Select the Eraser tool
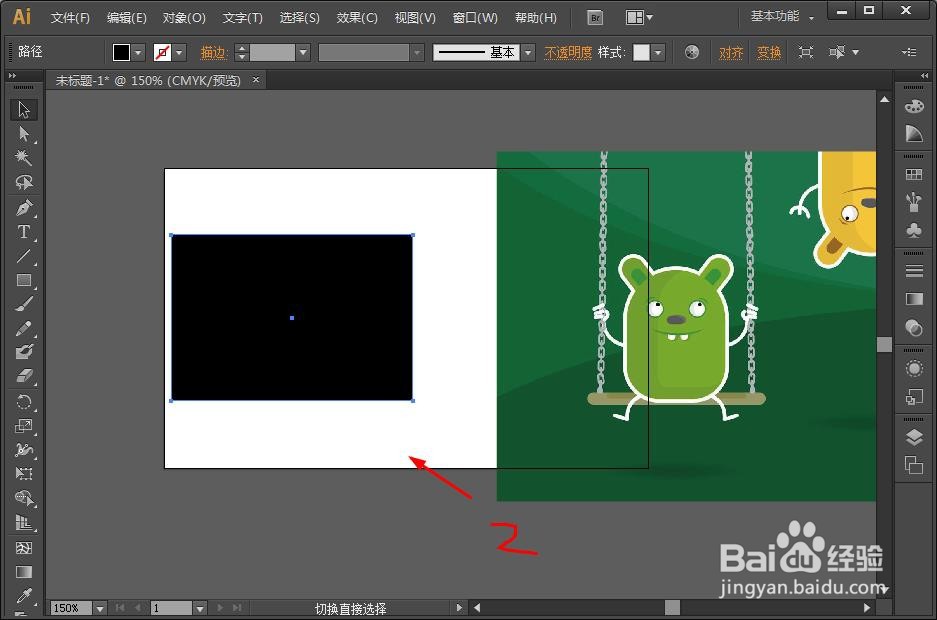This screenshot has height=620, width=937. (24, 376)
